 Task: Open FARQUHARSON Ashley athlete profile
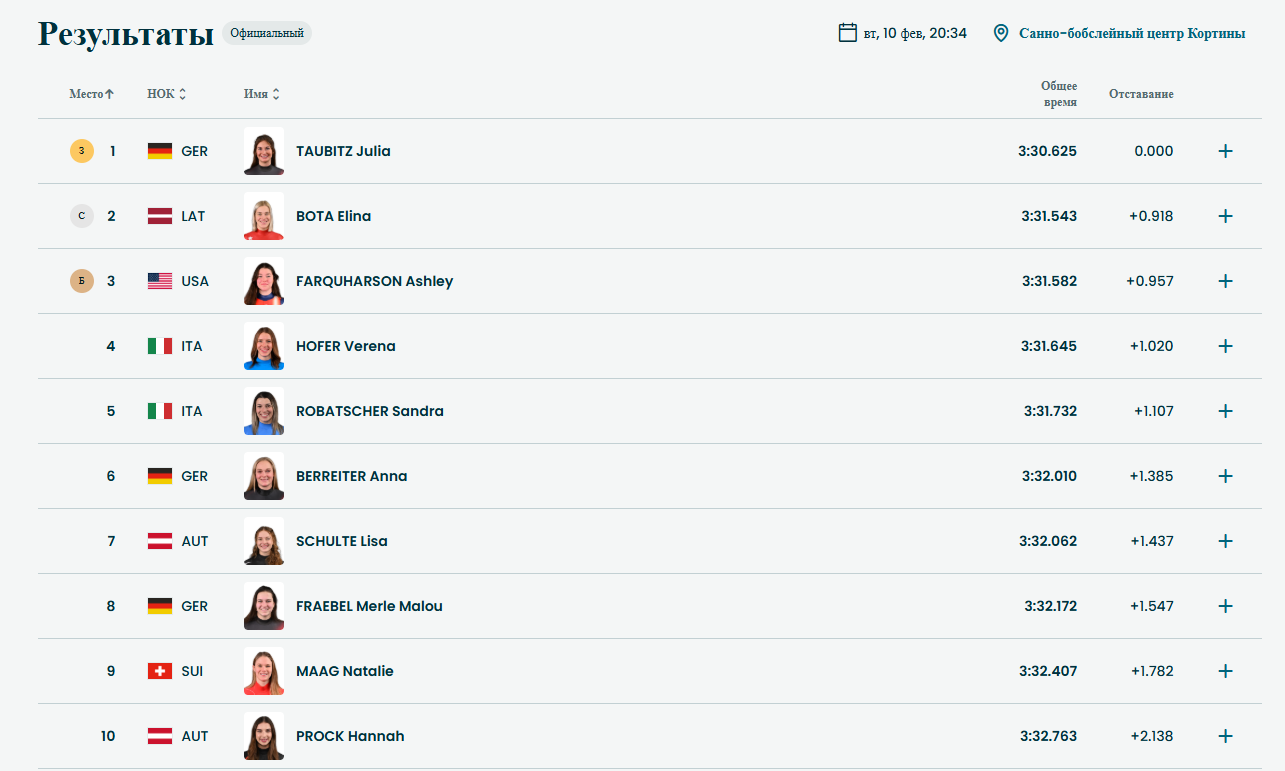tap(374, 281)
